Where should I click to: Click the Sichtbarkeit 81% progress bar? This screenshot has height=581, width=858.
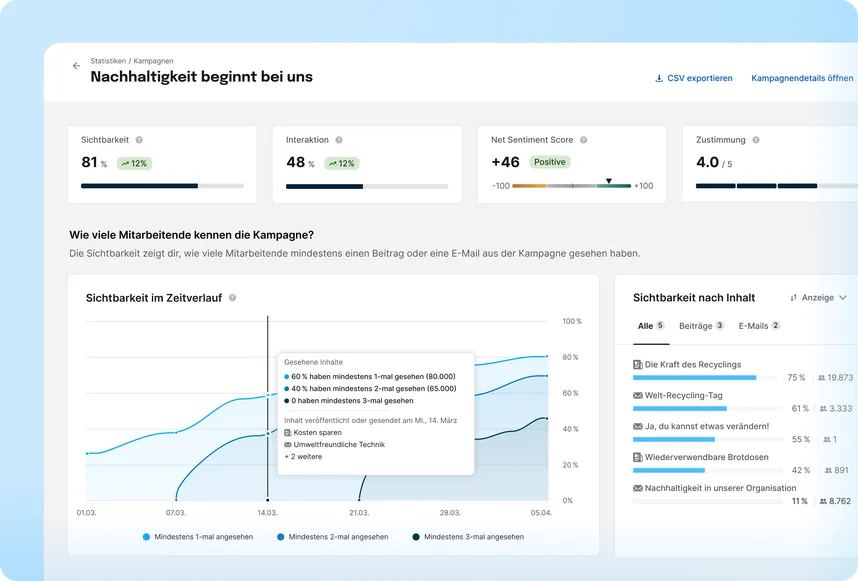(162, 186)
